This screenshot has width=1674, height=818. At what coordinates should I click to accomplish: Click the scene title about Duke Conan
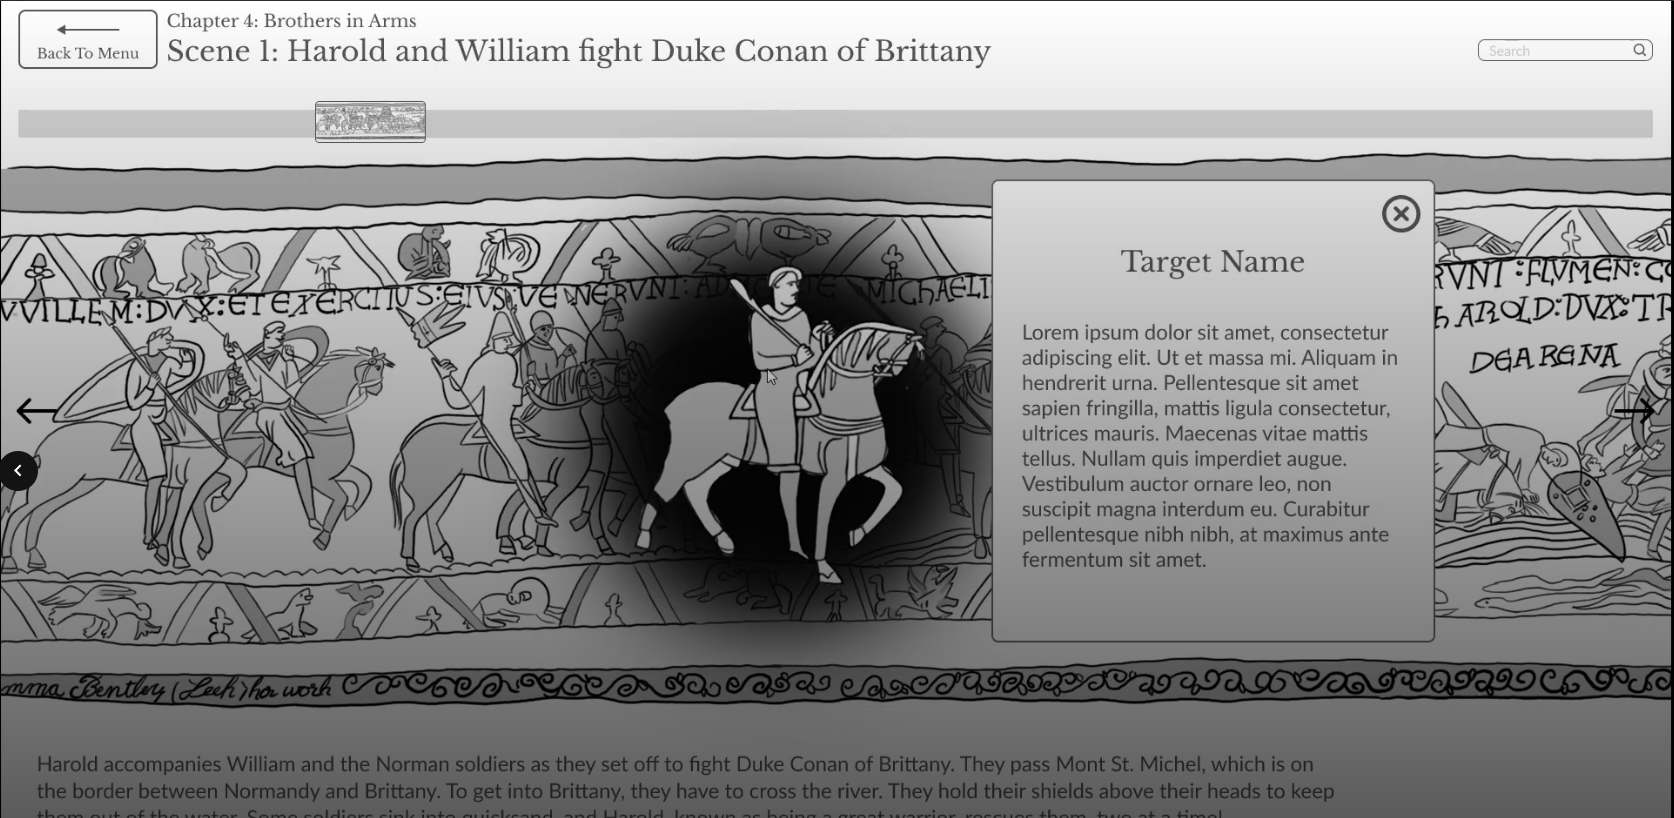tap(578, 52)
